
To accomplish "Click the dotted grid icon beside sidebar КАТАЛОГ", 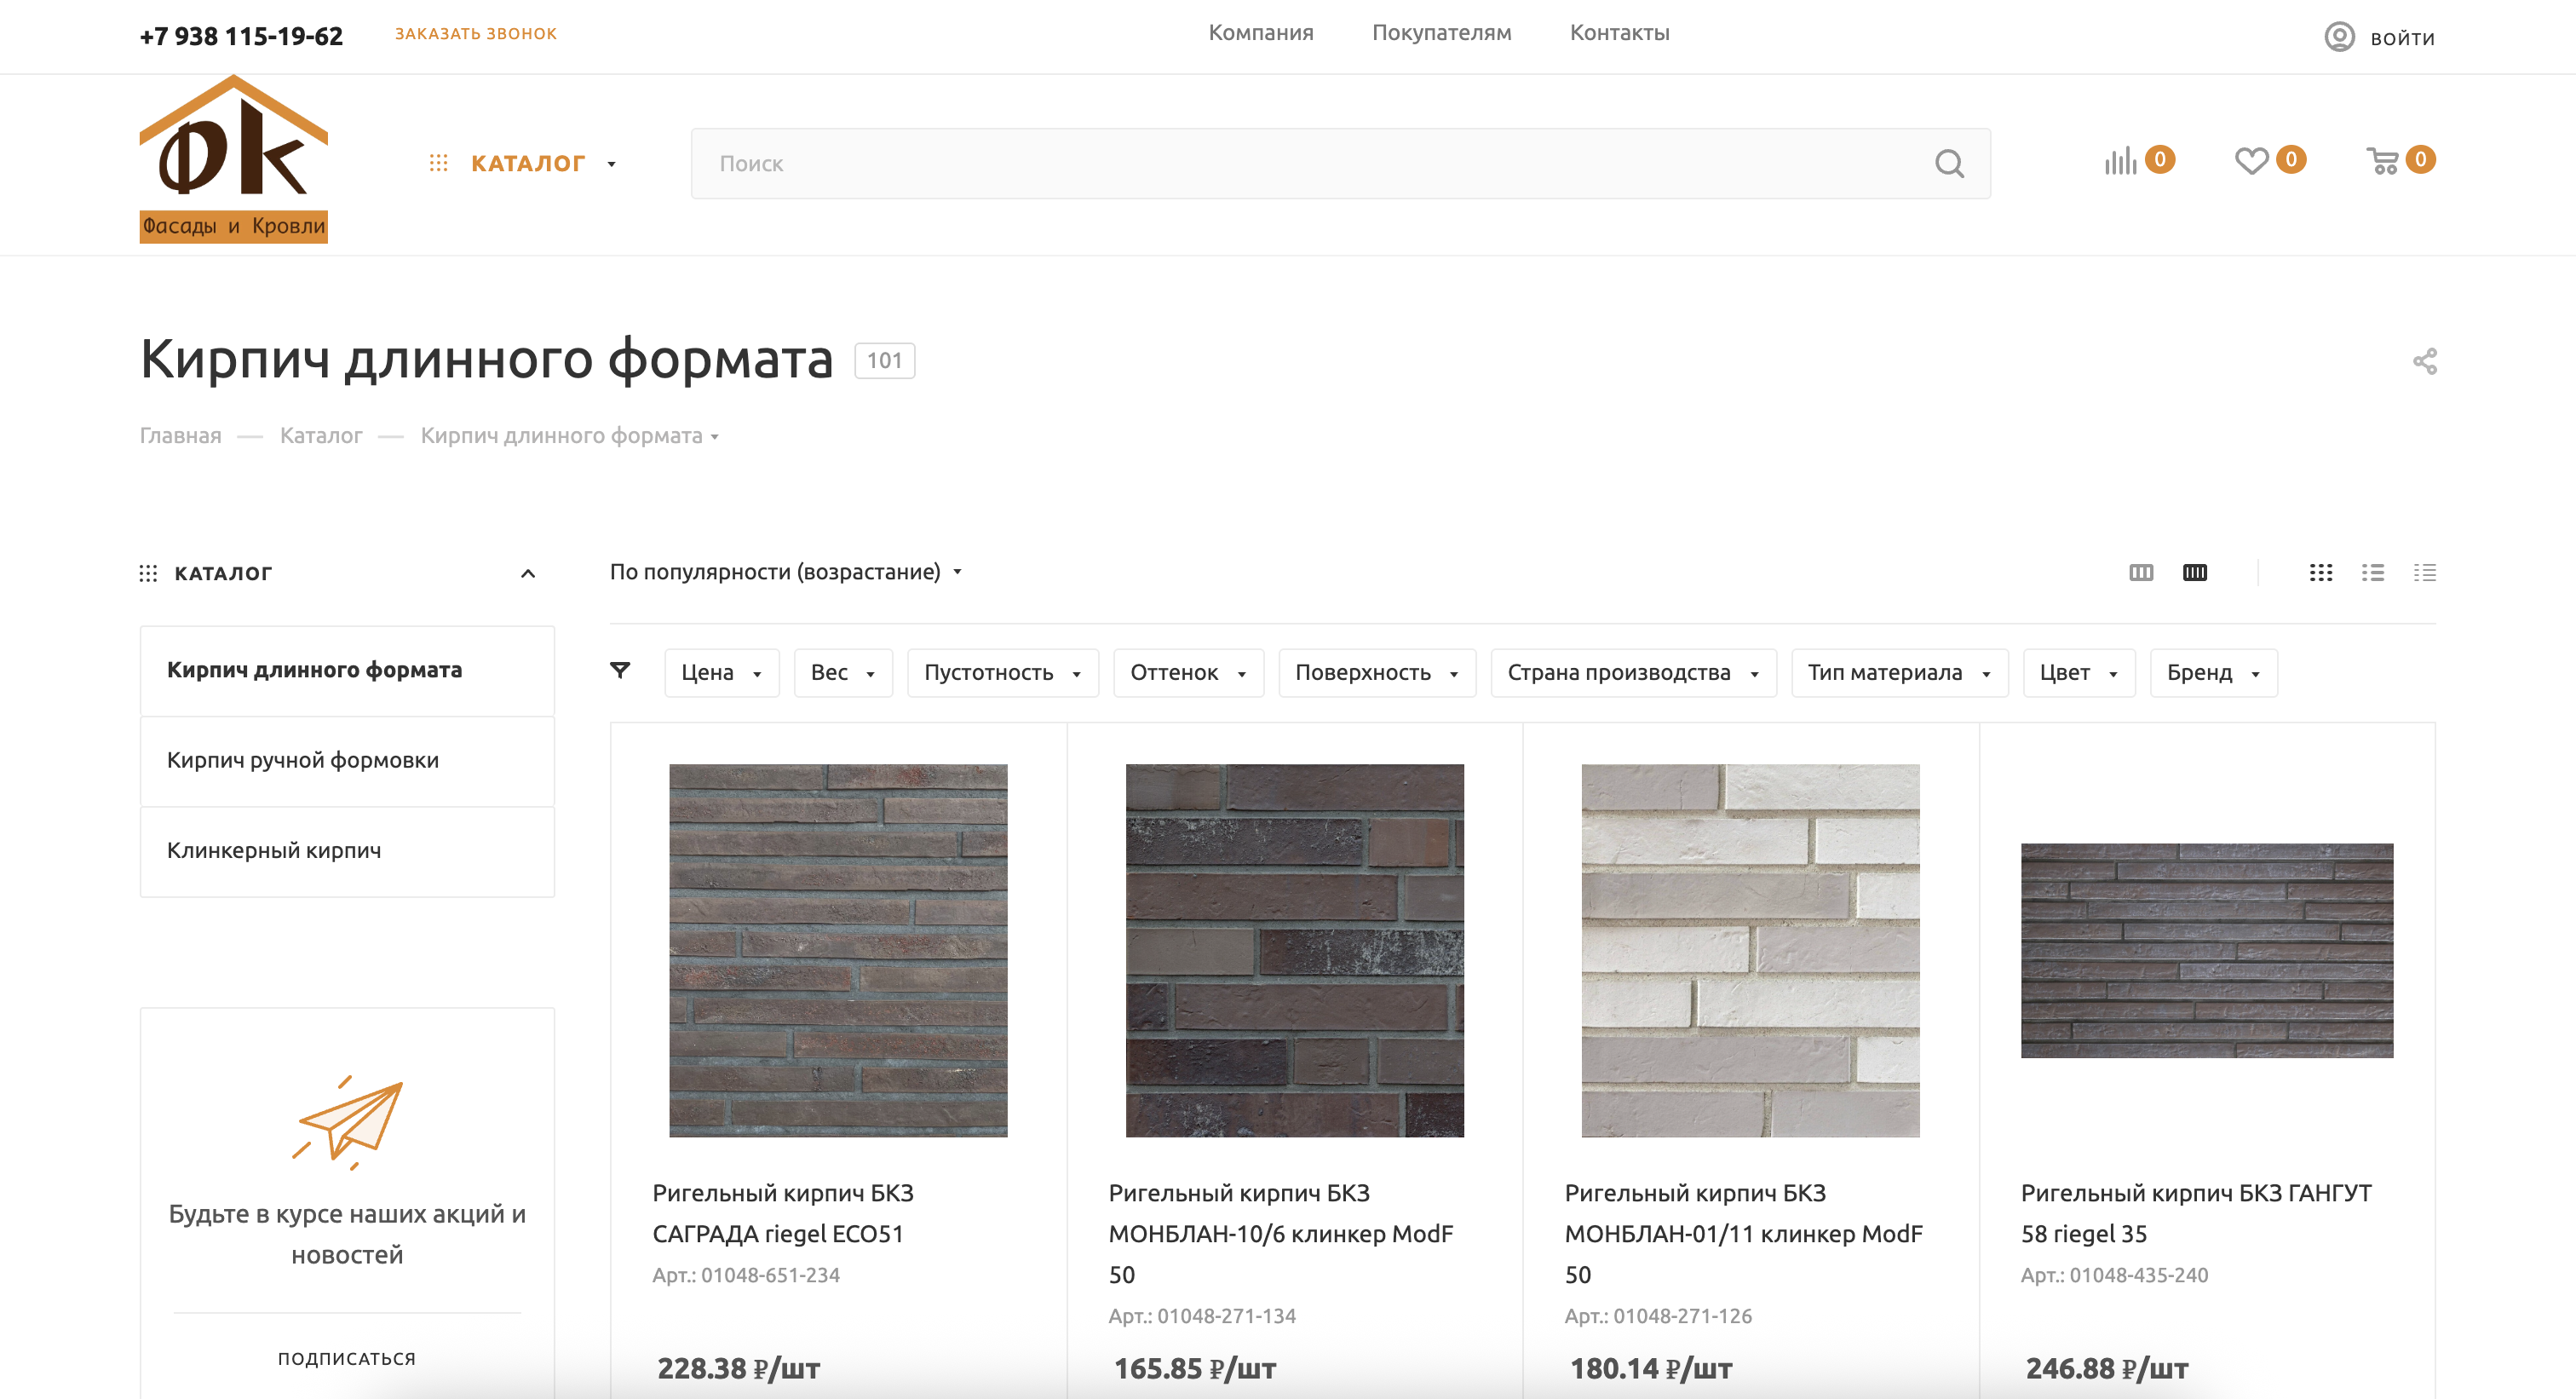I will 148,574.
